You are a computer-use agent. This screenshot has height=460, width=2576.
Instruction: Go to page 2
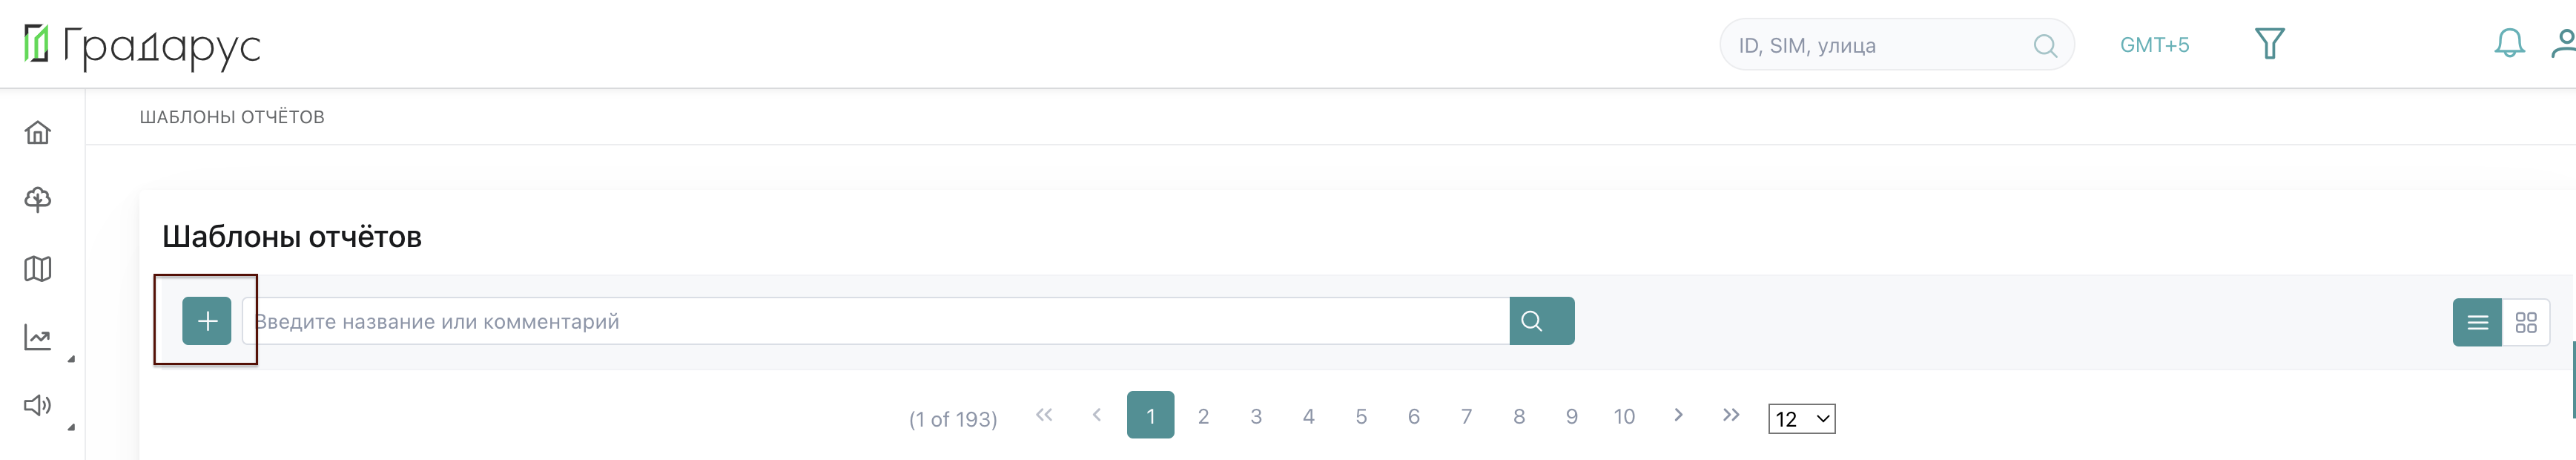tap(1203, 416)
